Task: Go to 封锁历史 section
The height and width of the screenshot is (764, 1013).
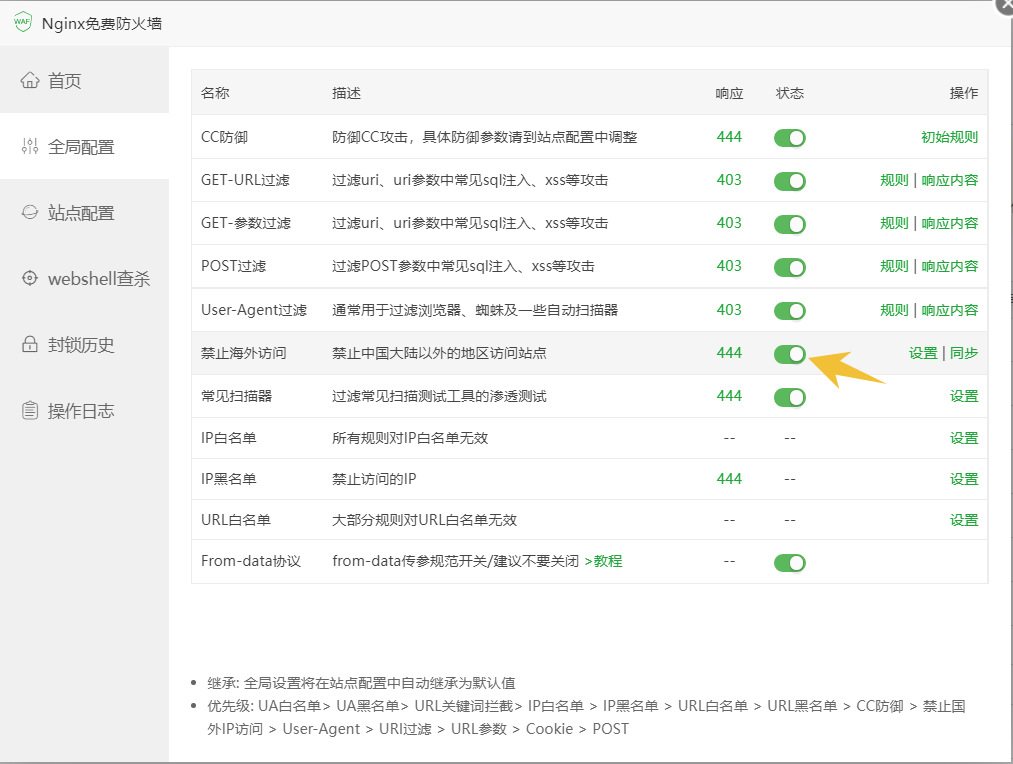Action: click(x=84, y=344)
